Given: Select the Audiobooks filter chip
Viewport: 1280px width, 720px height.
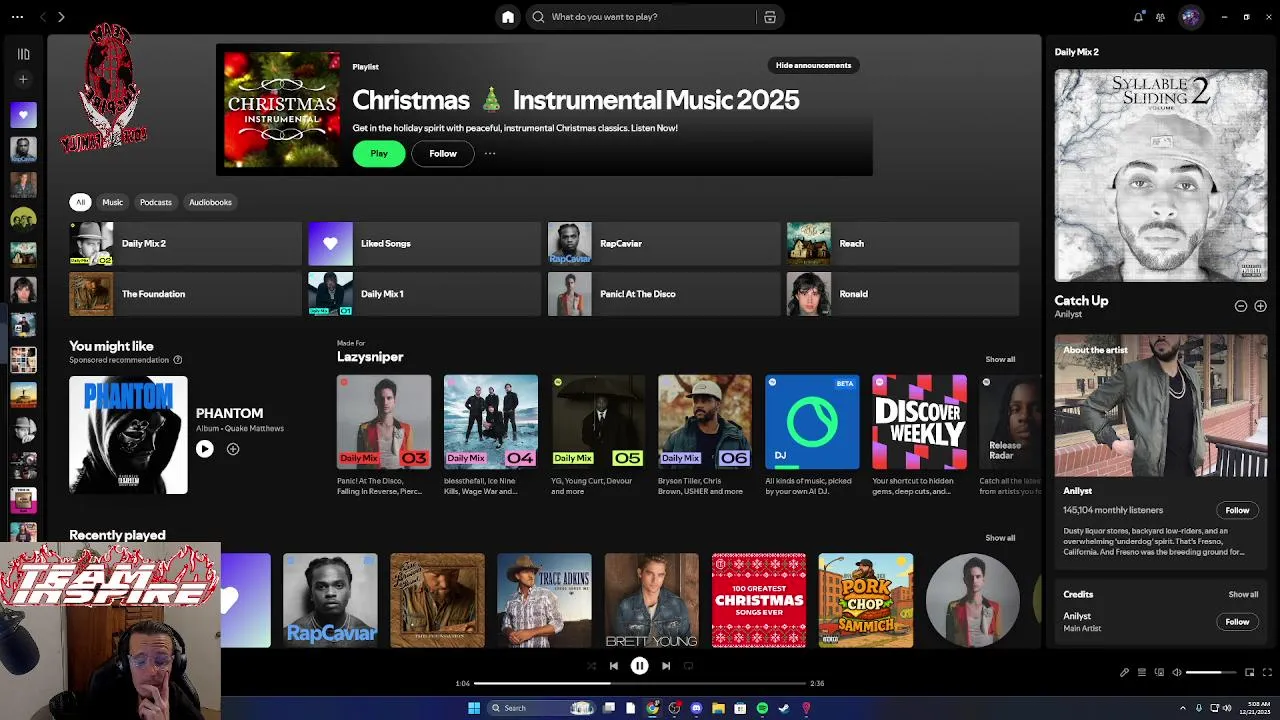Looking at the screenshot, I should (x=210, y=202).
